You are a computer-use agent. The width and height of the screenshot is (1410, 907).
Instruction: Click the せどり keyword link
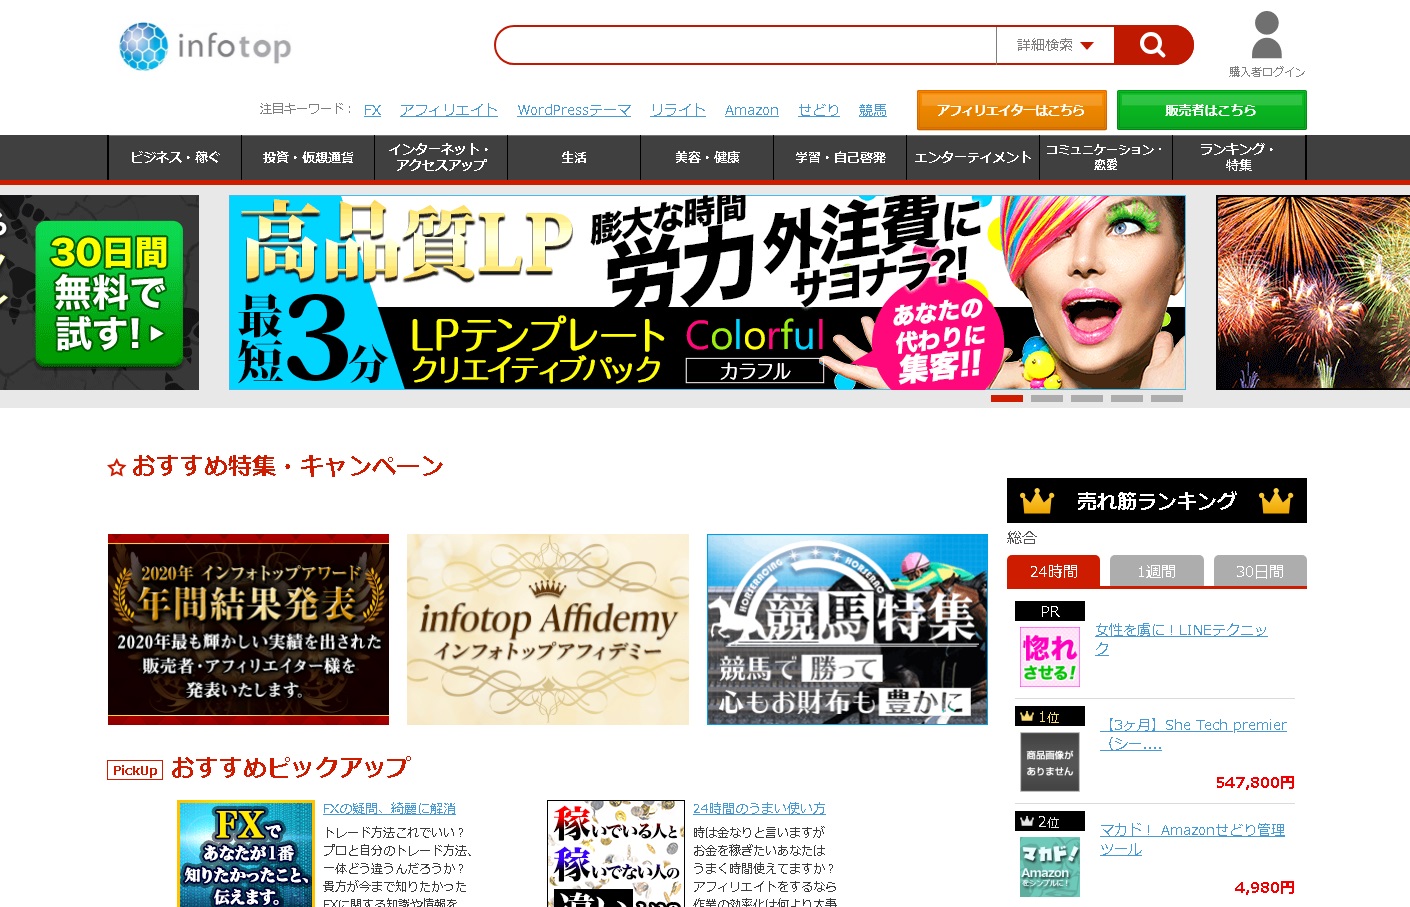[819, 110]
